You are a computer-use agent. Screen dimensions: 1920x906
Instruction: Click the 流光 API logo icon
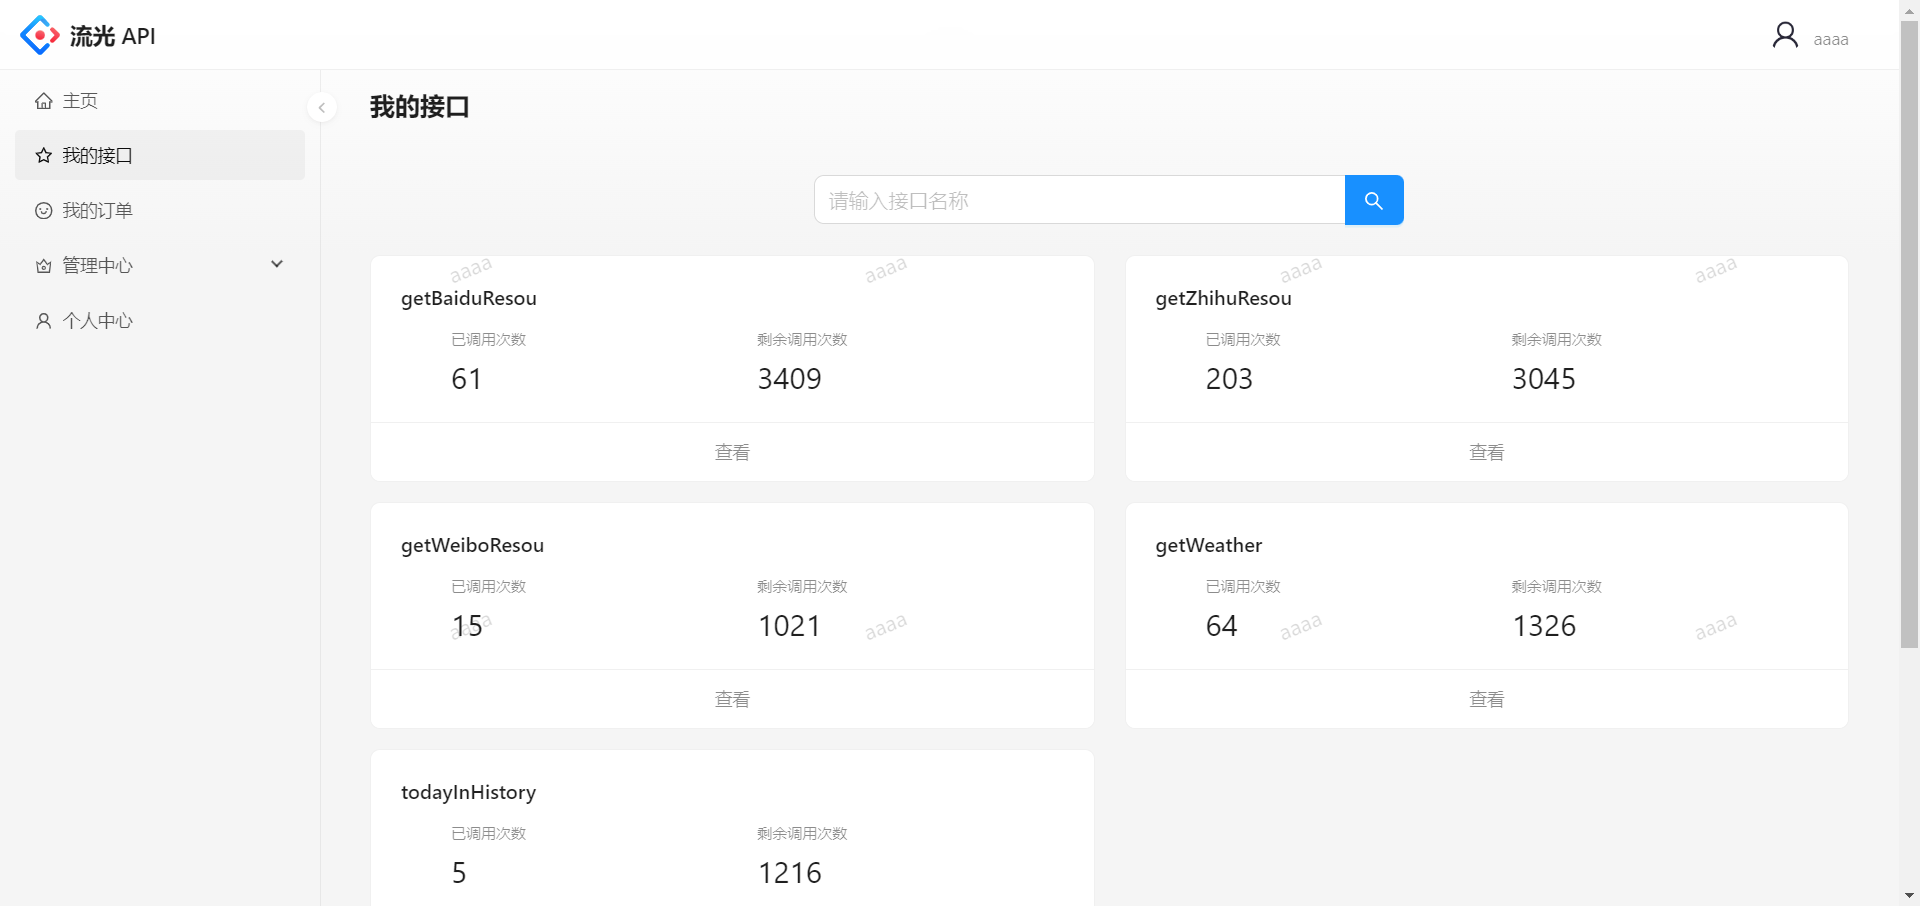click(x=40, y=35)
